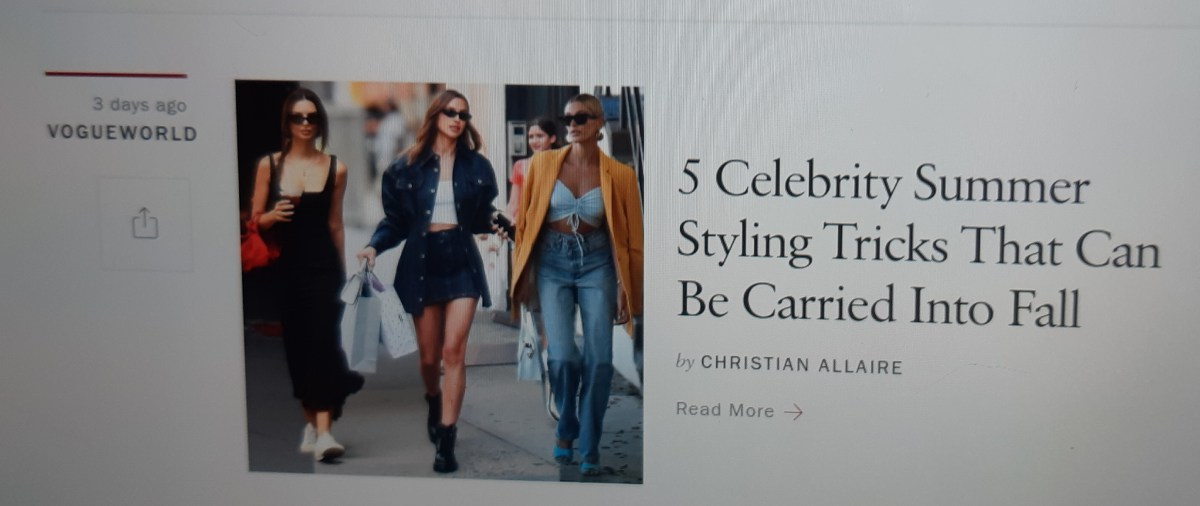Click the arrow icon beside Read More
Viewport: 1200px width, 506px height.
(x=794, y=411)
